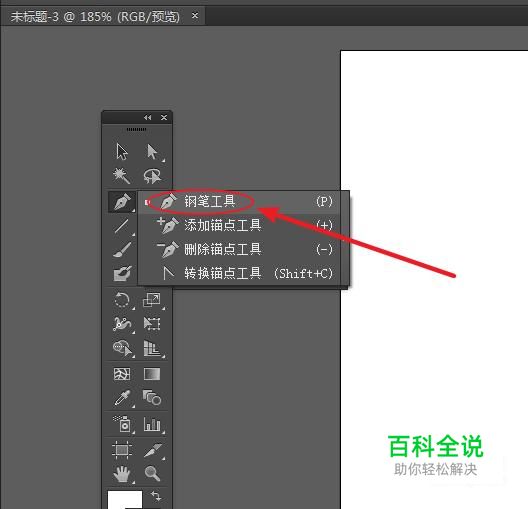Image resolution: width=528 pixels, height=509 pixels.
Task: Switch to the 未标题-3 document tab
Action: (x=95, y=16)
